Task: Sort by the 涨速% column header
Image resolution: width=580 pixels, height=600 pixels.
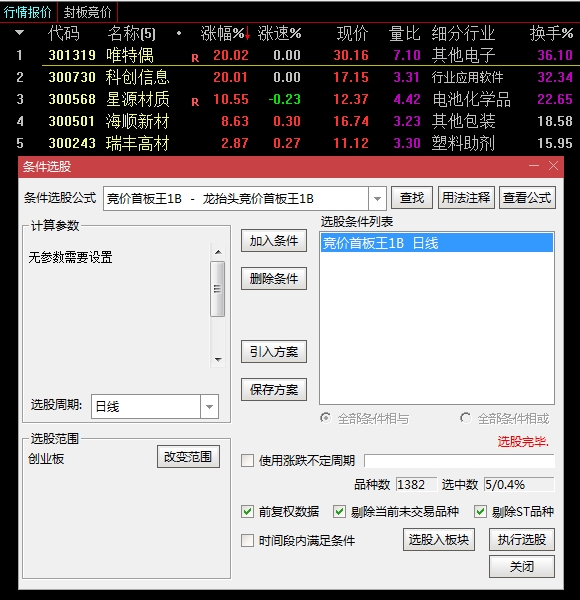Action: [279, 33]
